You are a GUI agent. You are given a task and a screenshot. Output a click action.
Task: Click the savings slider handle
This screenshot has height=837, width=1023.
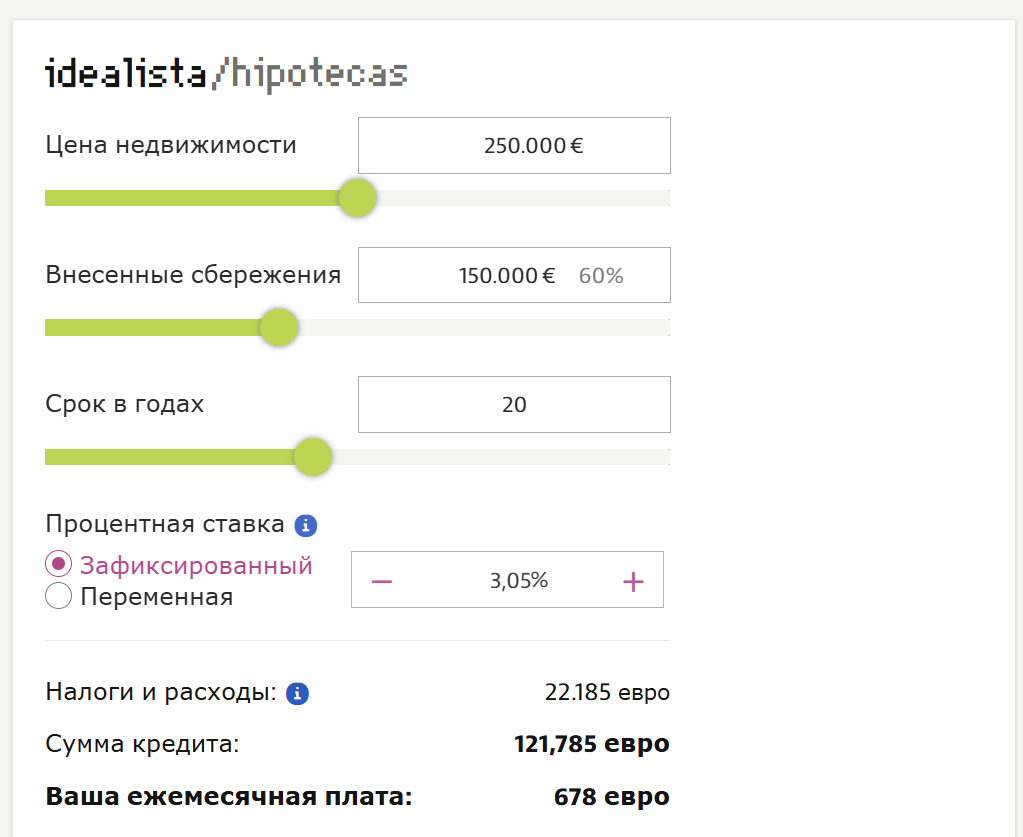pyautogui.click(x=279, y=327)
